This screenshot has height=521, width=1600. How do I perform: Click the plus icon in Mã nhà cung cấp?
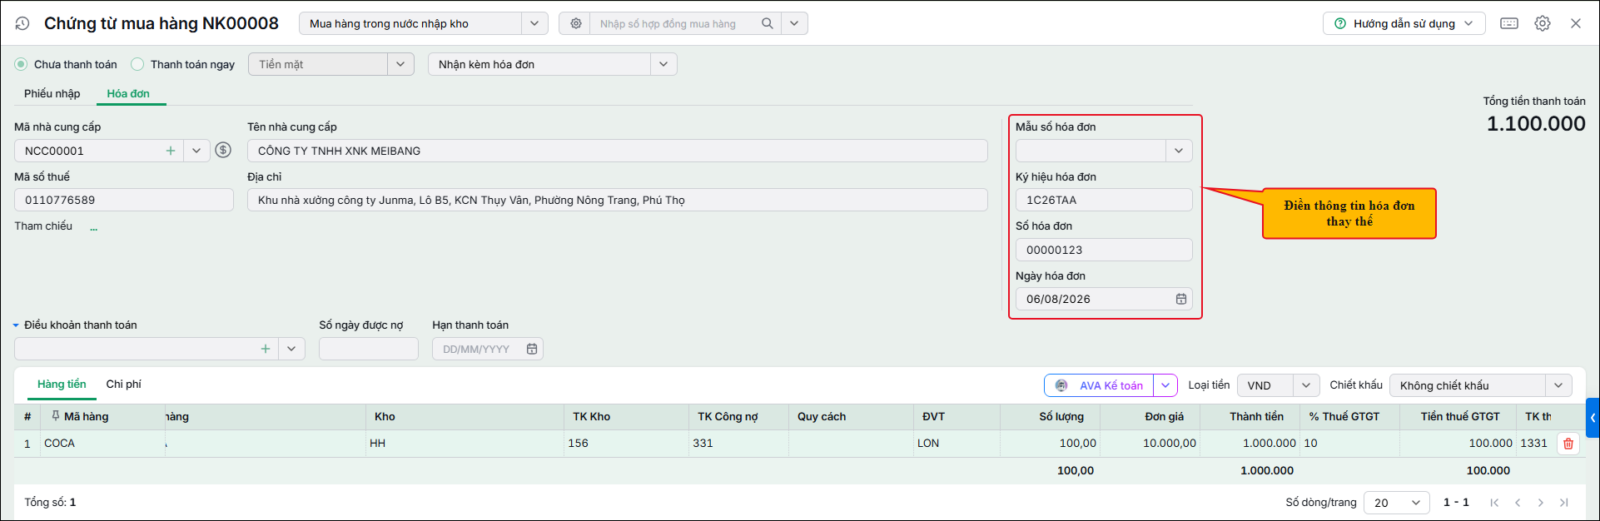coord(171,151)
